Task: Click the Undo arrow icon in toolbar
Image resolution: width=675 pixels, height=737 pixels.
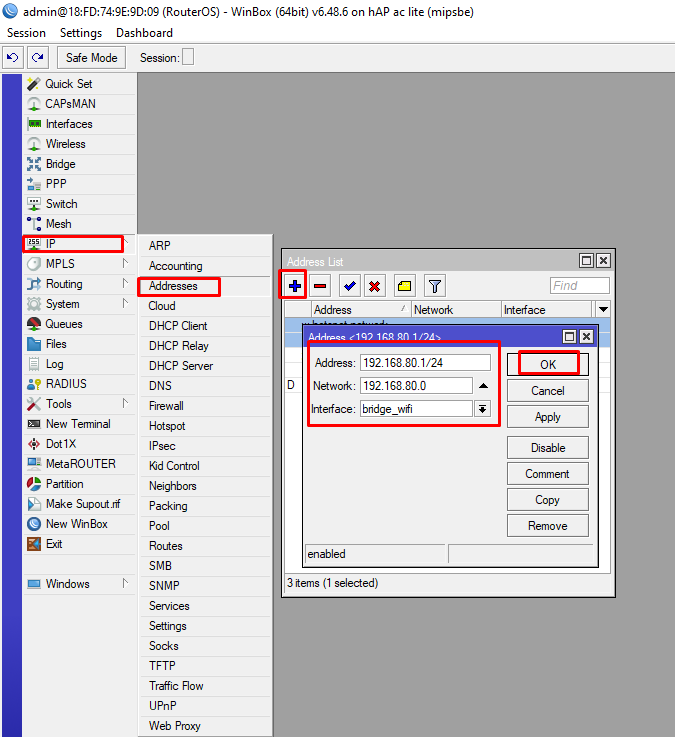Action: pos(13,58)
